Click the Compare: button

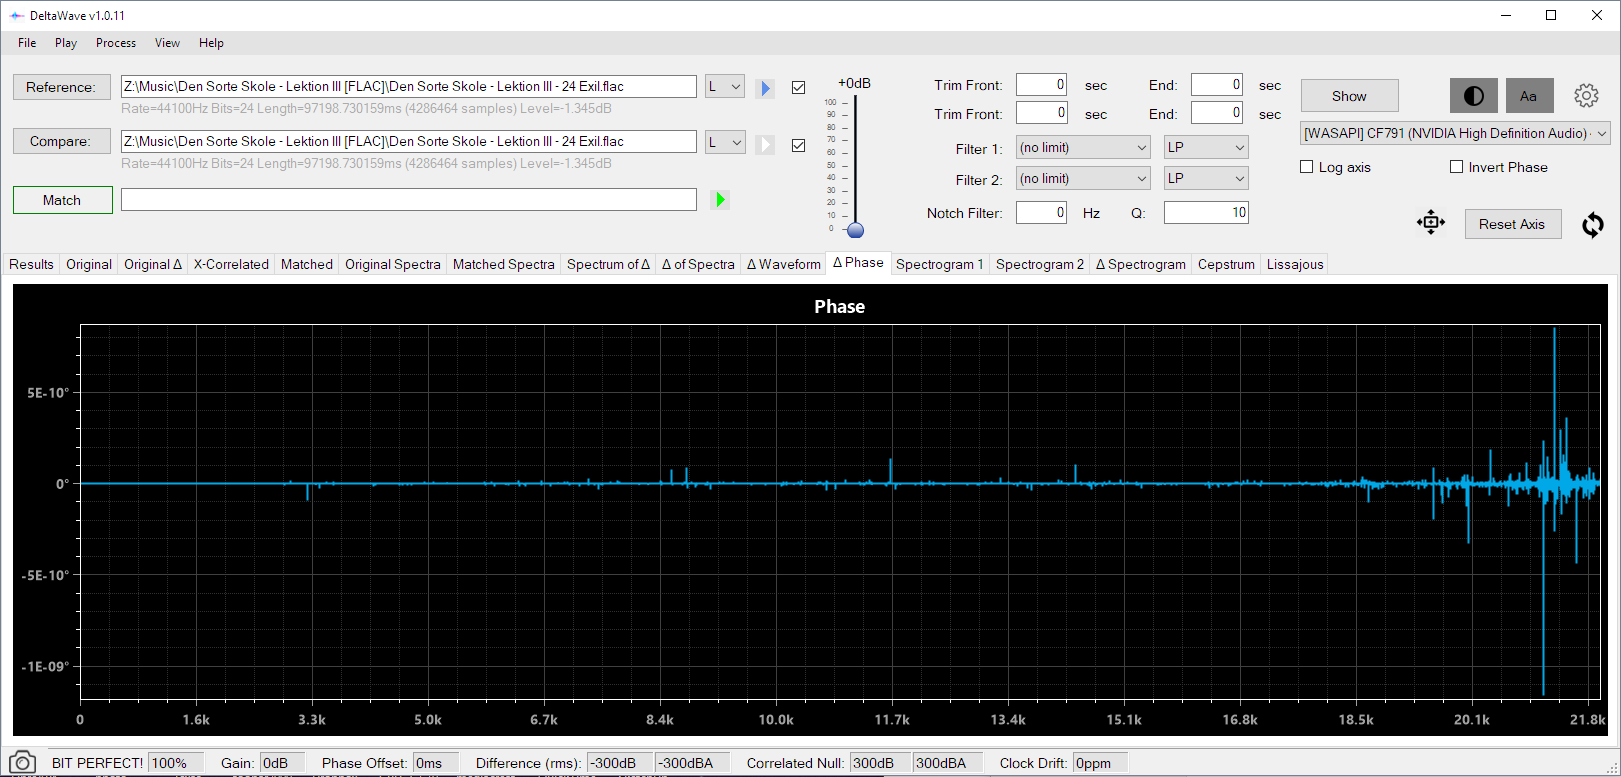[x=61, y=141]
